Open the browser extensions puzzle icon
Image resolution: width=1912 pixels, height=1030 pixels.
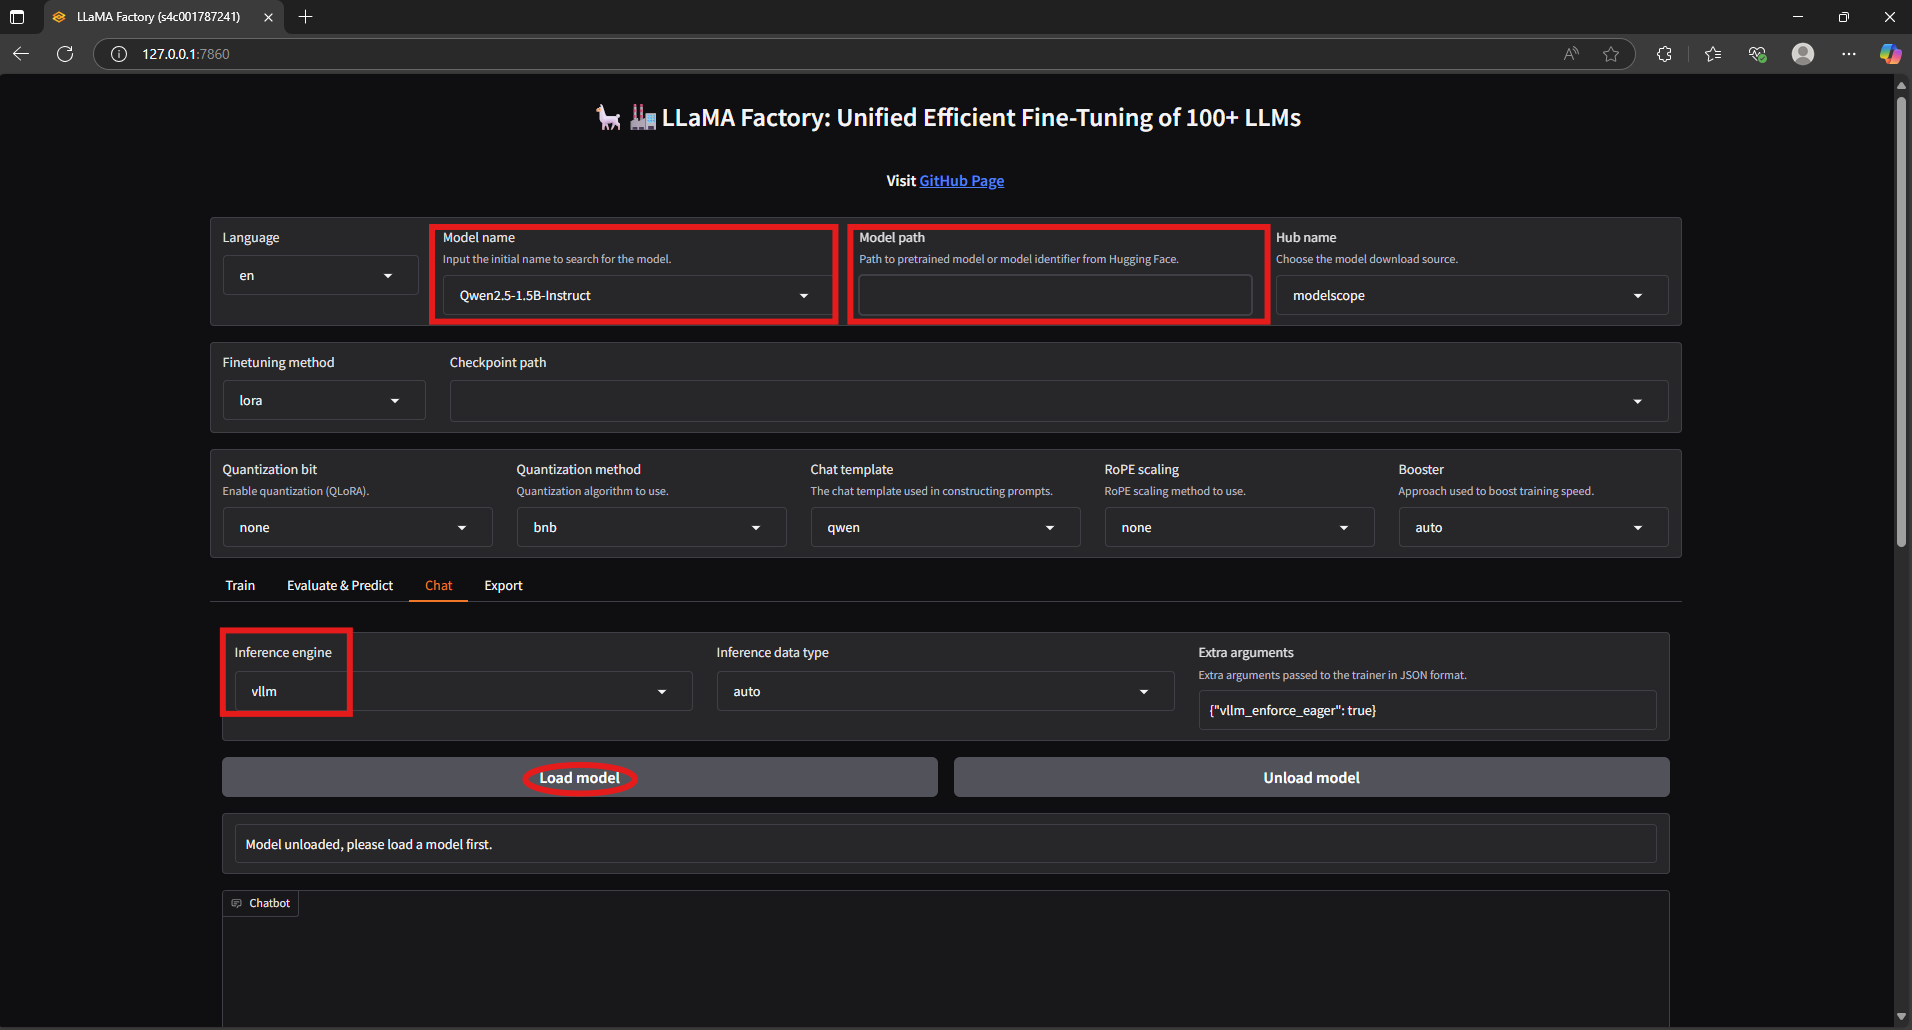click(1664, 54)
